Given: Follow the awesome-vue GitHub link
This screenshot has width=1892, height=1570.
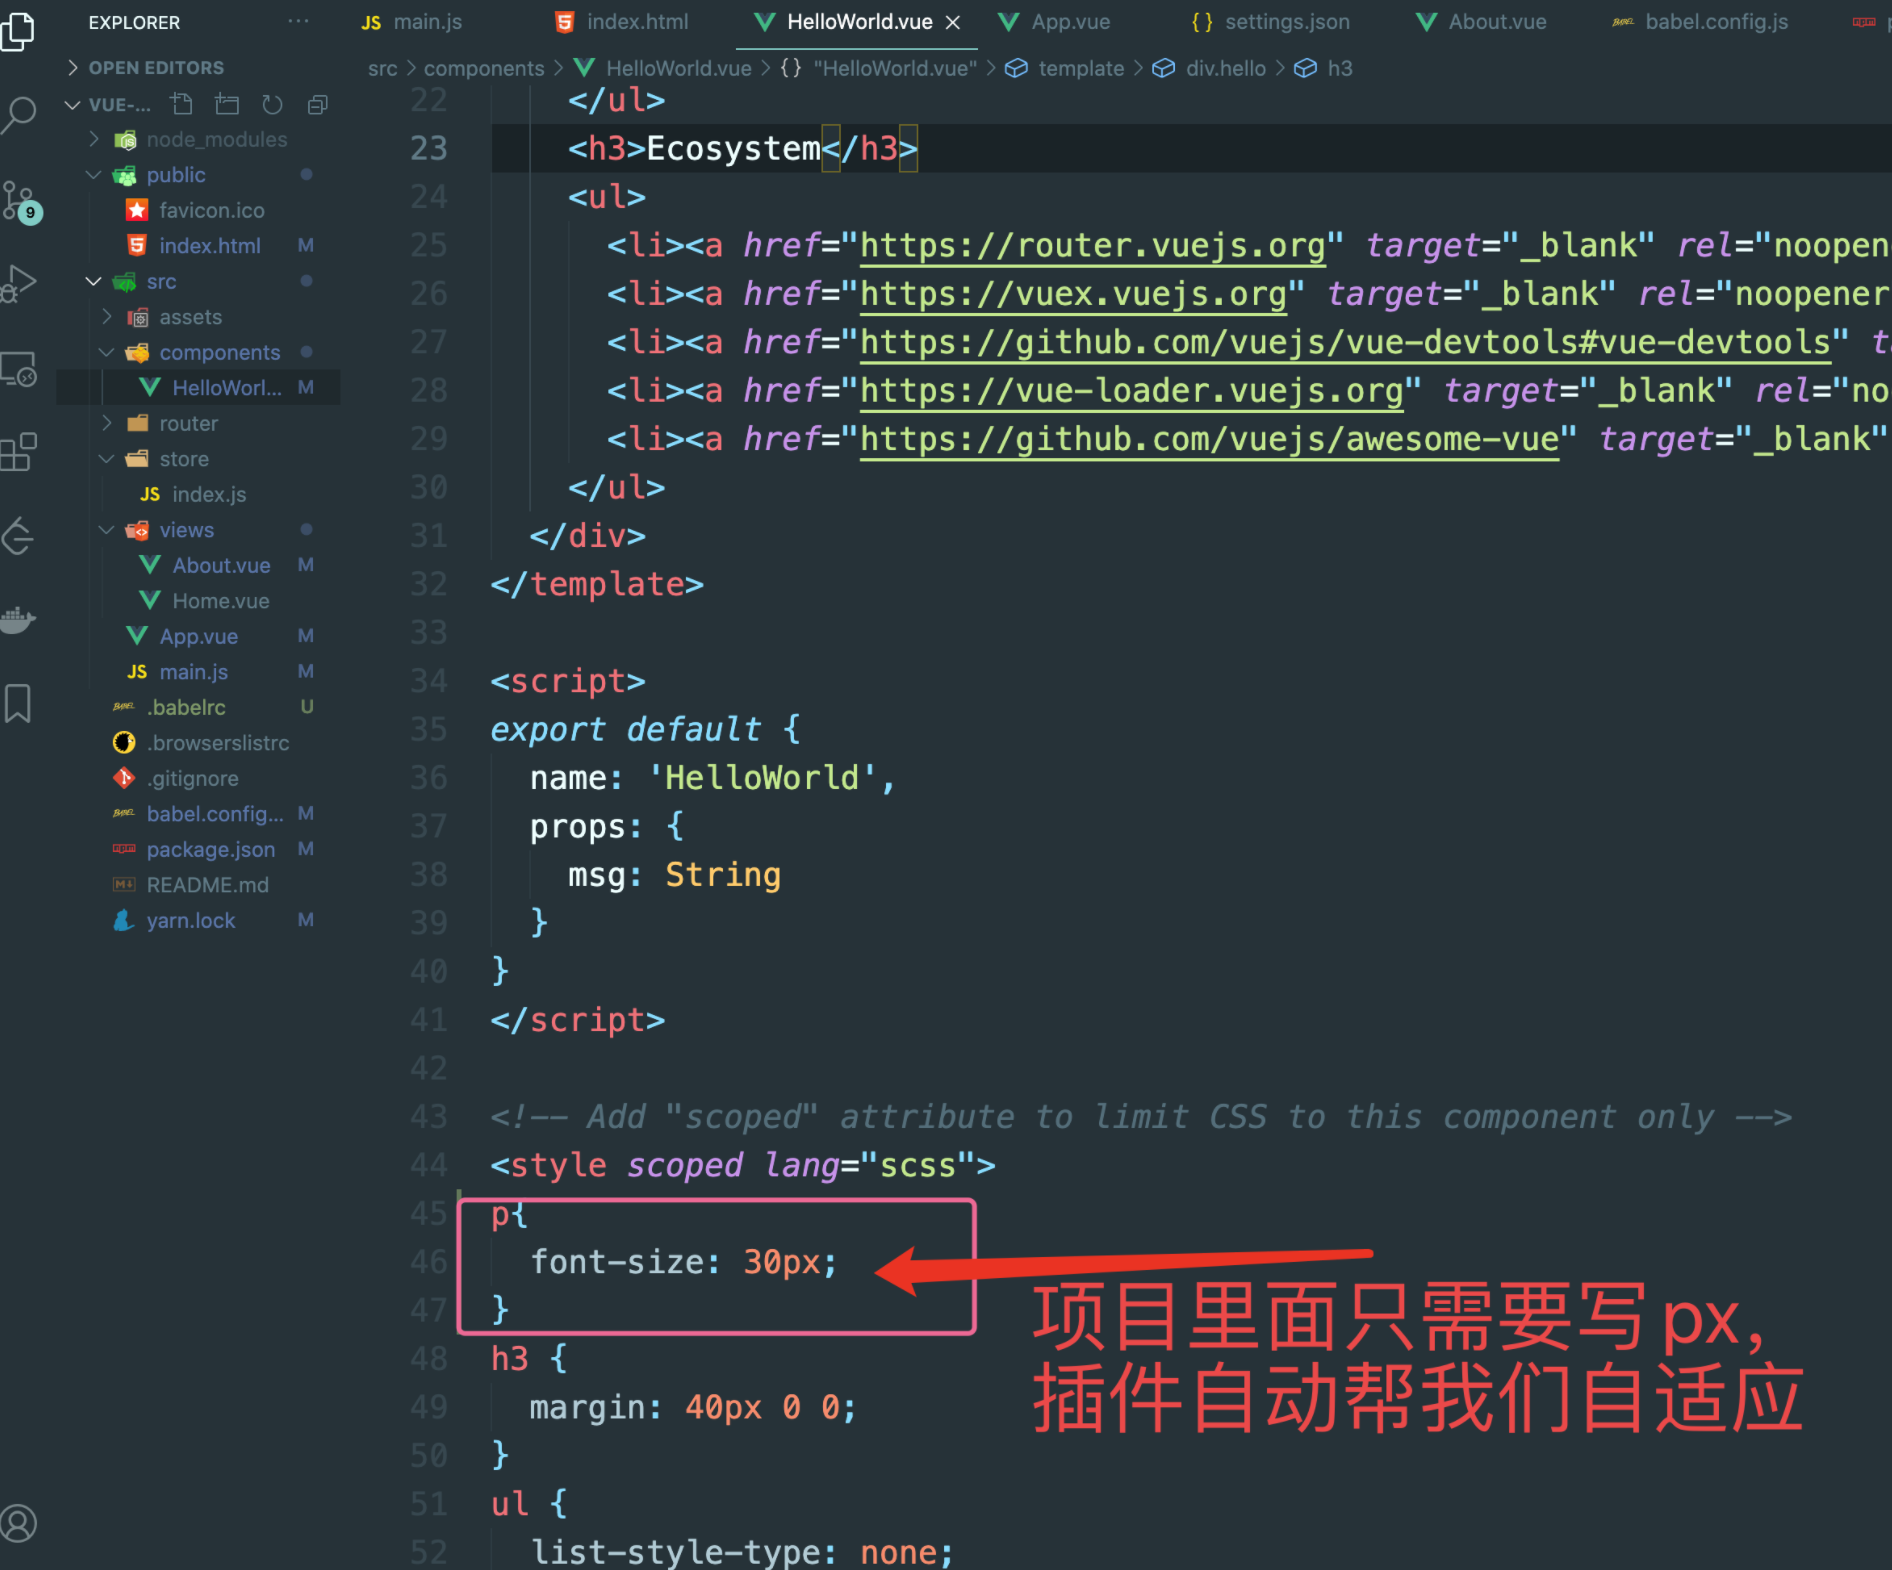Looking at the screenshot, I should point(1208,439).
